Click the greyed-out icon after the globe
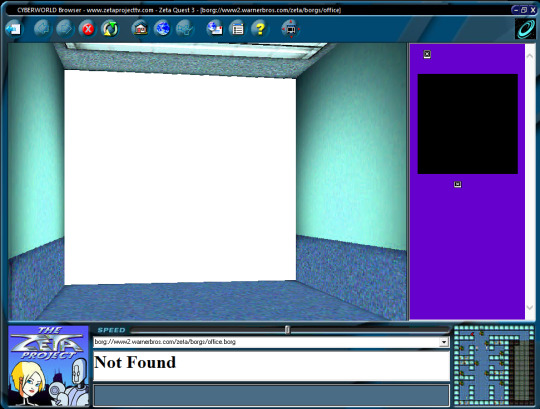 coord(185,29)
